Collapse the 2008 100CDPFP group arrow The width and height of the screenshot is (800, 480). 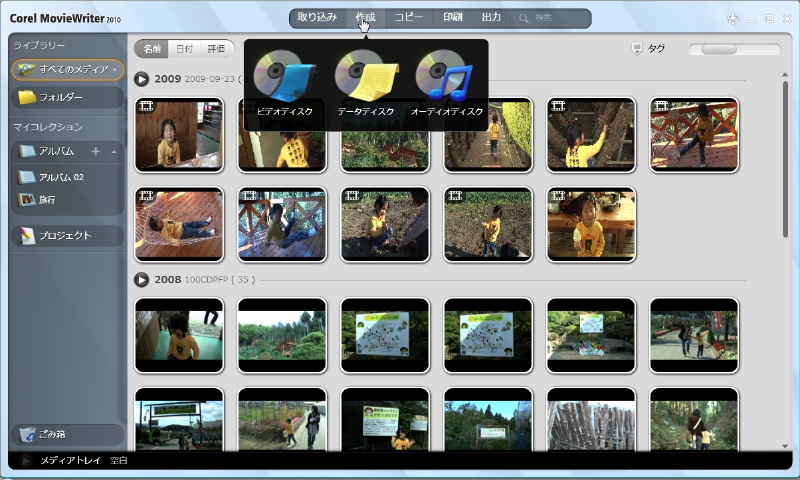142,280
